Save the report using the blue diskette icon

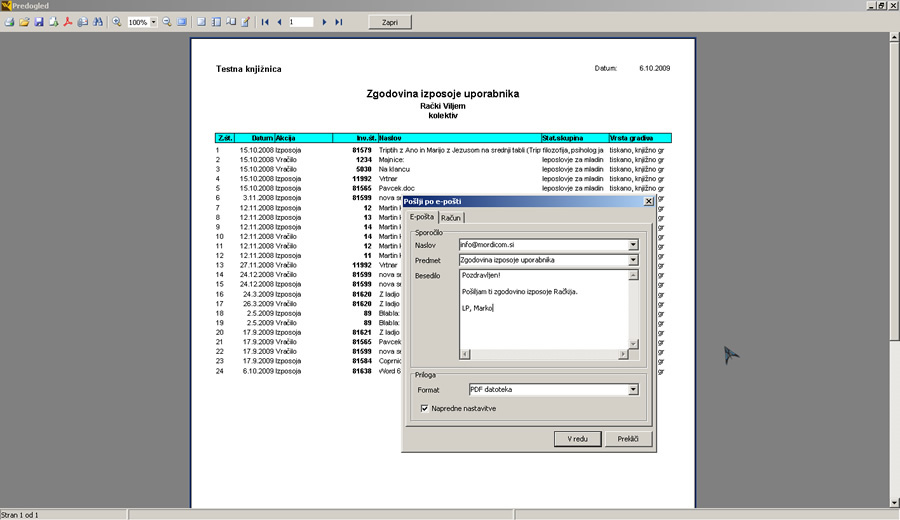[x=39, y=22]
